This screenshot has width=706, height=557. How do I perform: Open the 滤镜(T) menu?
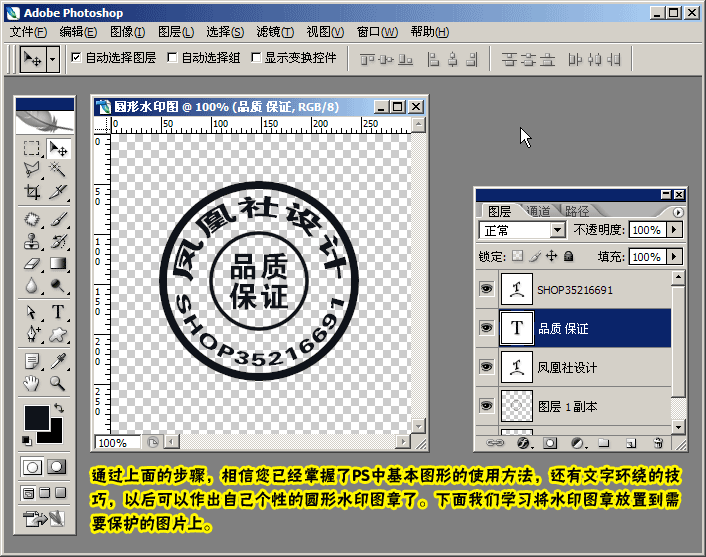coord(275,32)
